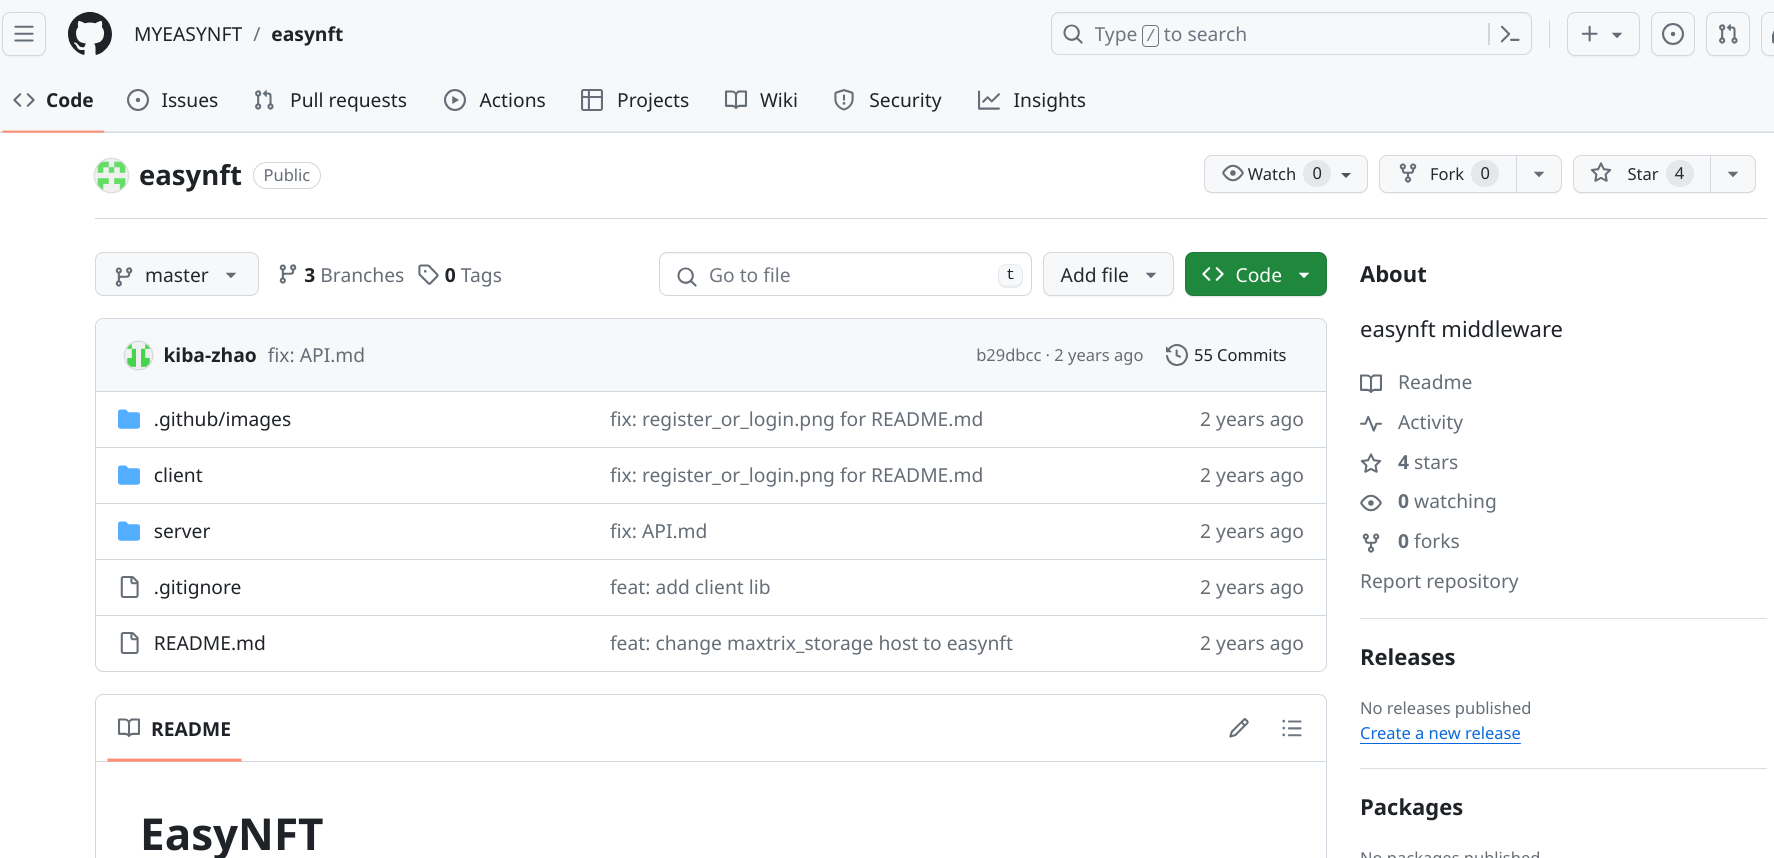1774x858 pixels.
Task: Open the issues inbox icon in header
Action: coord(1673,34)
